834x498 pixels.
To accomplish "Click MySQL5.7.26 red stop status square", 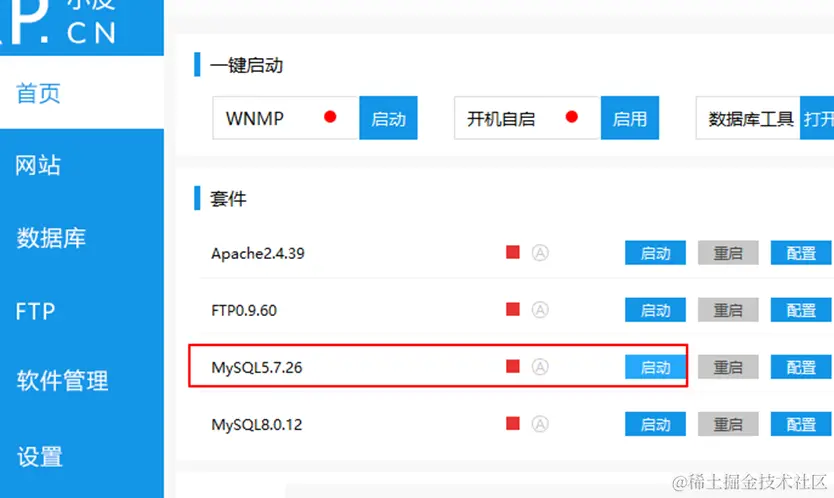I will (x=513, y=366).
